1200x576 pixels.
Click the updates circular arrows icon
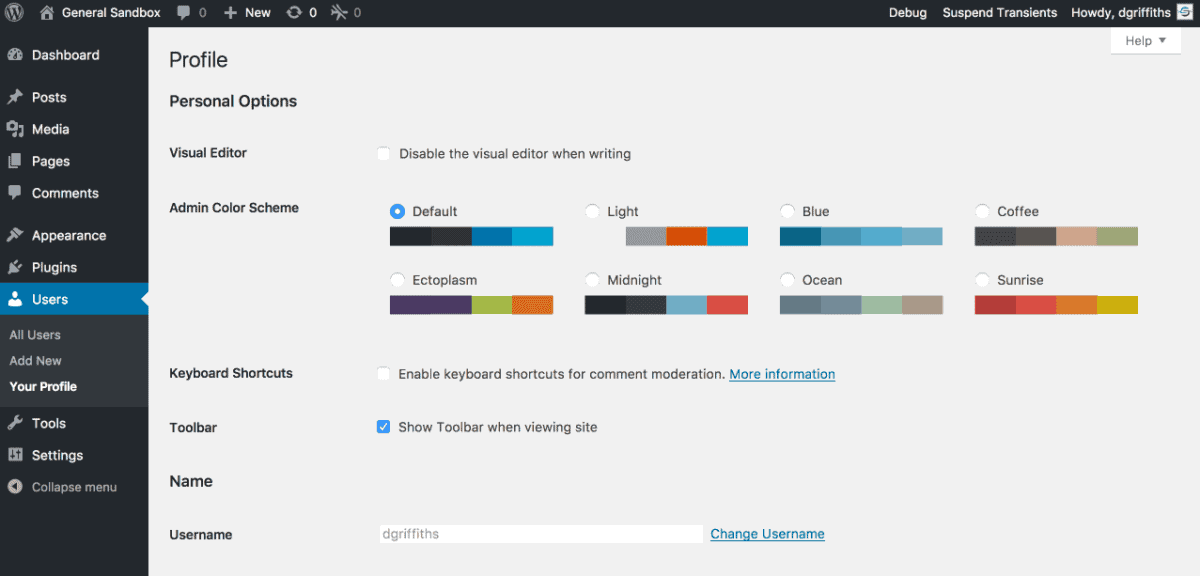pos(294,13)
